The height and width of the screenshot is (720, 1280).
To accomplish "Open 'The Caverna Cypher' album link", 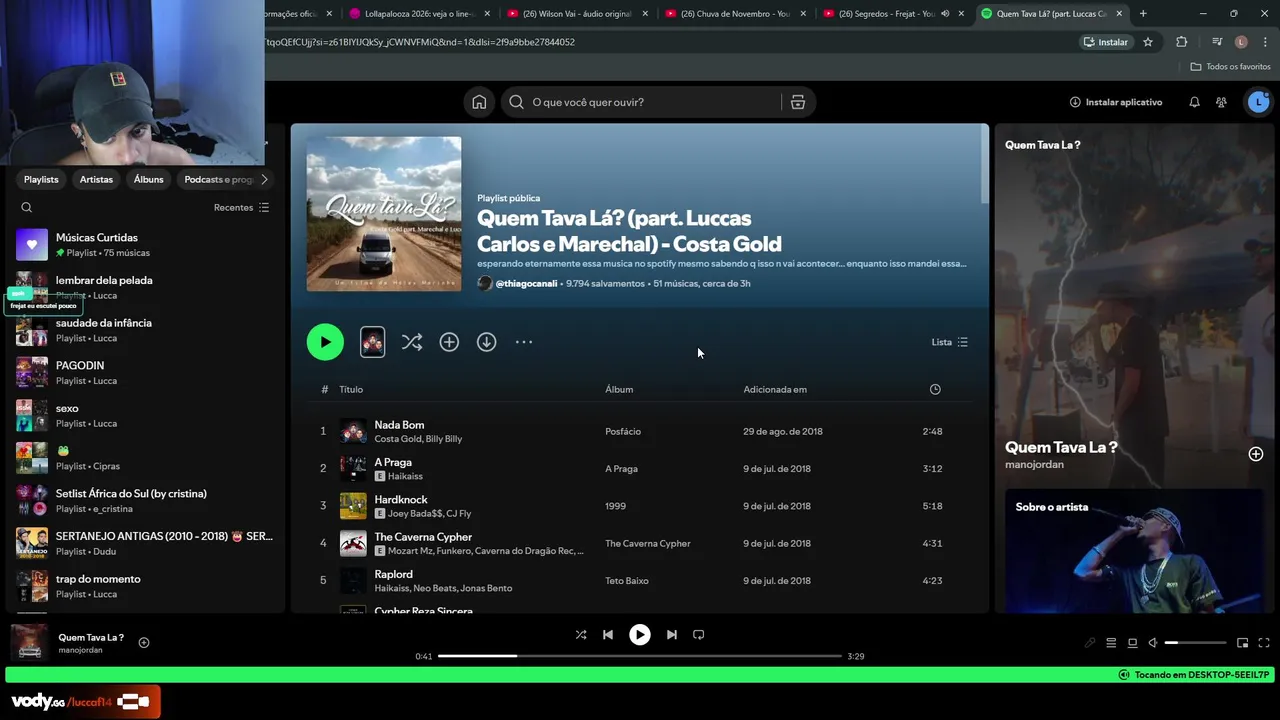I will tap(647, 543).
